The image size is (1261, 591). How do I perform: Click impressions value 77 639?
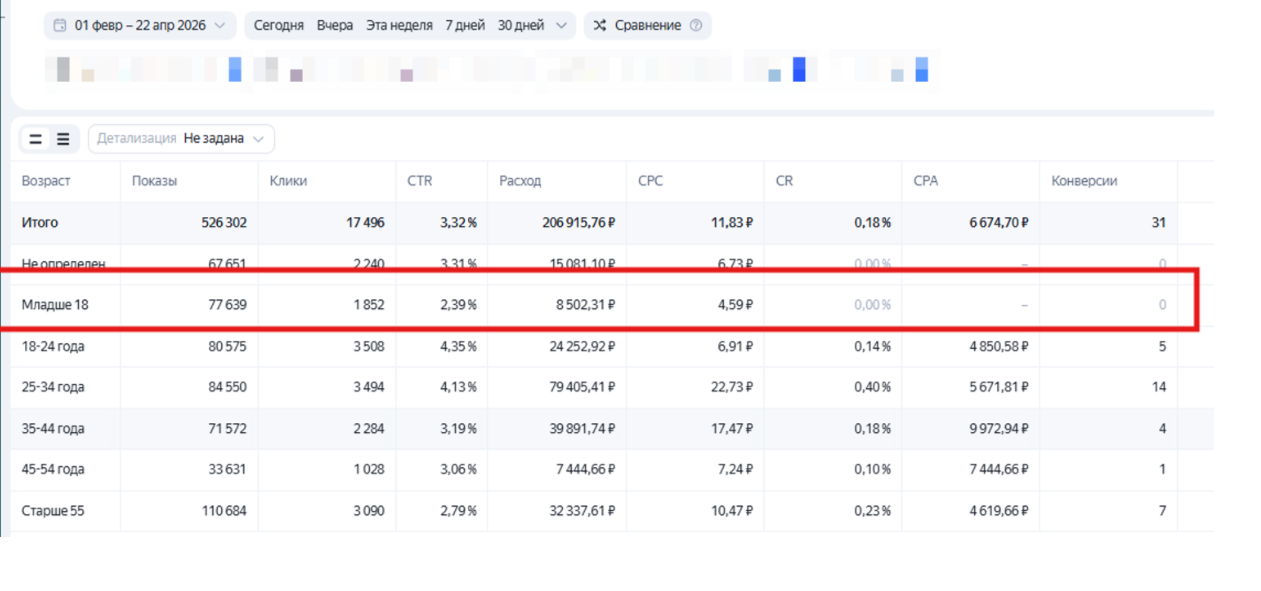[226, 305]
